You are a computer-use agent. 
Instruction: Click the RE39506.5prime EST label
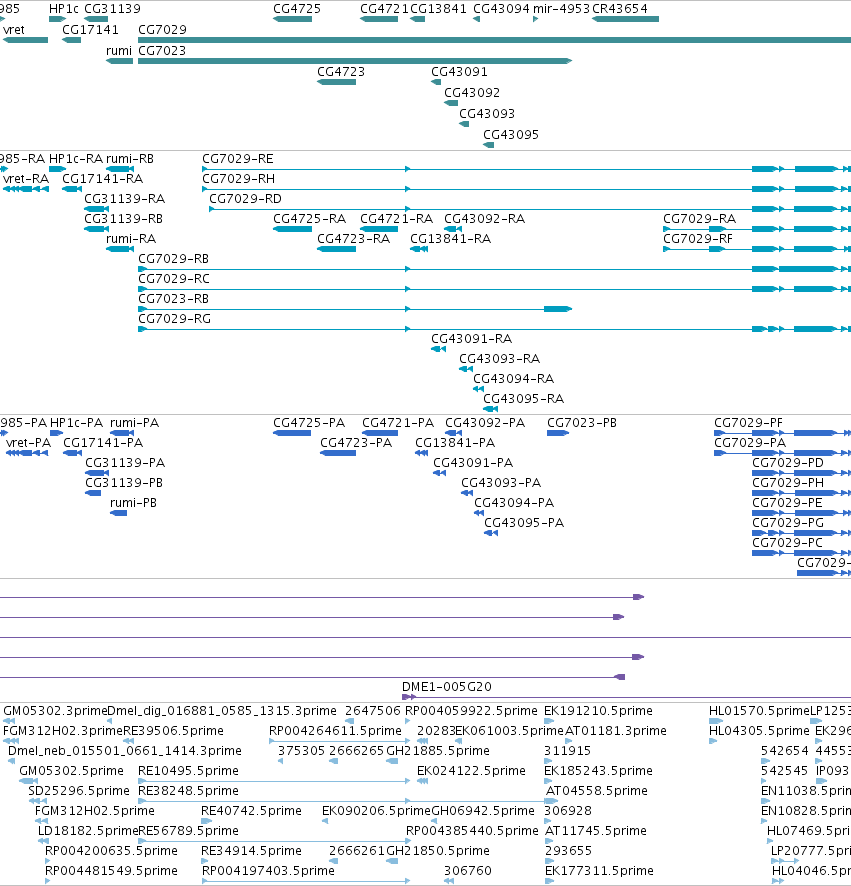point(173,731)
